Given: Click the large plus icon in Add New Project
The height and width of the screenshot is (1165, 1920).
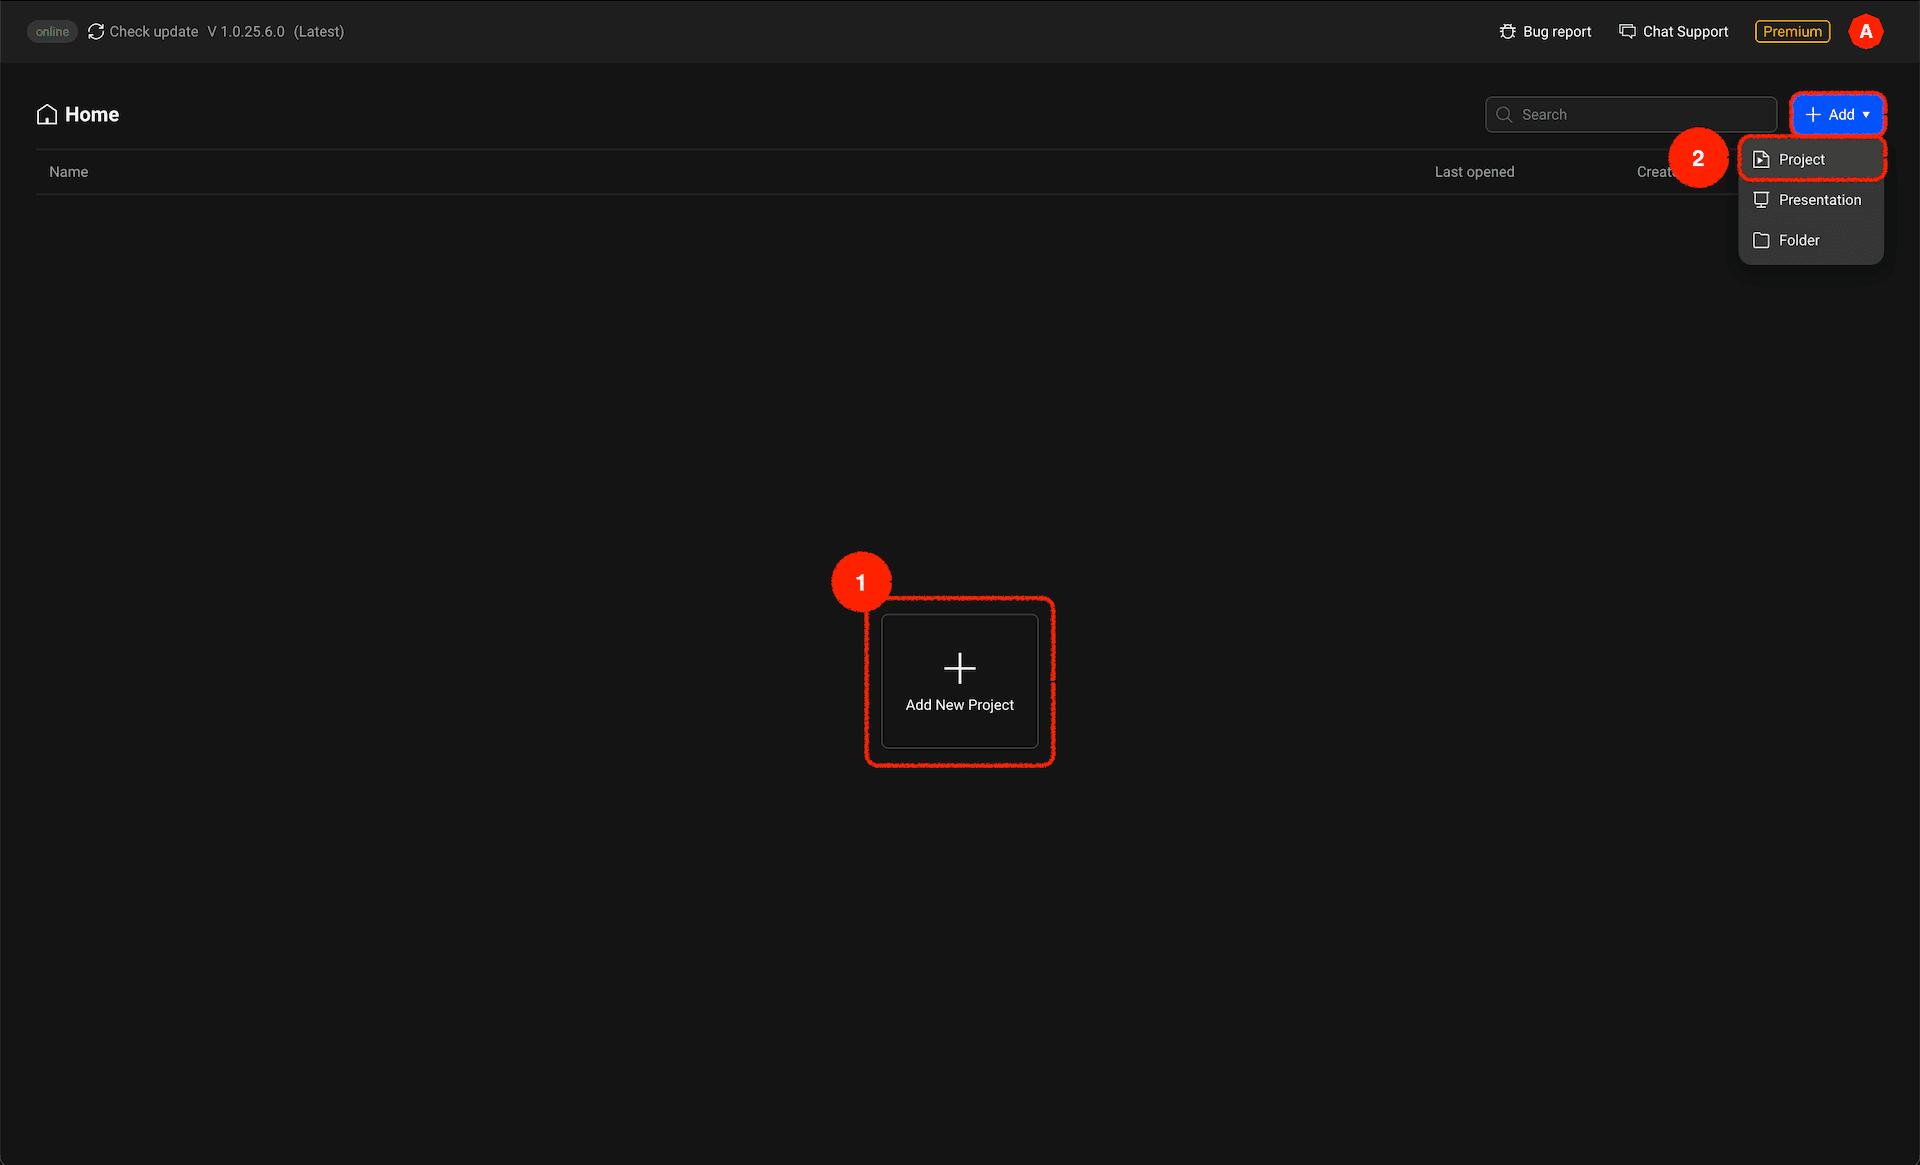Looking at the screenshot, I should (959, 668).
